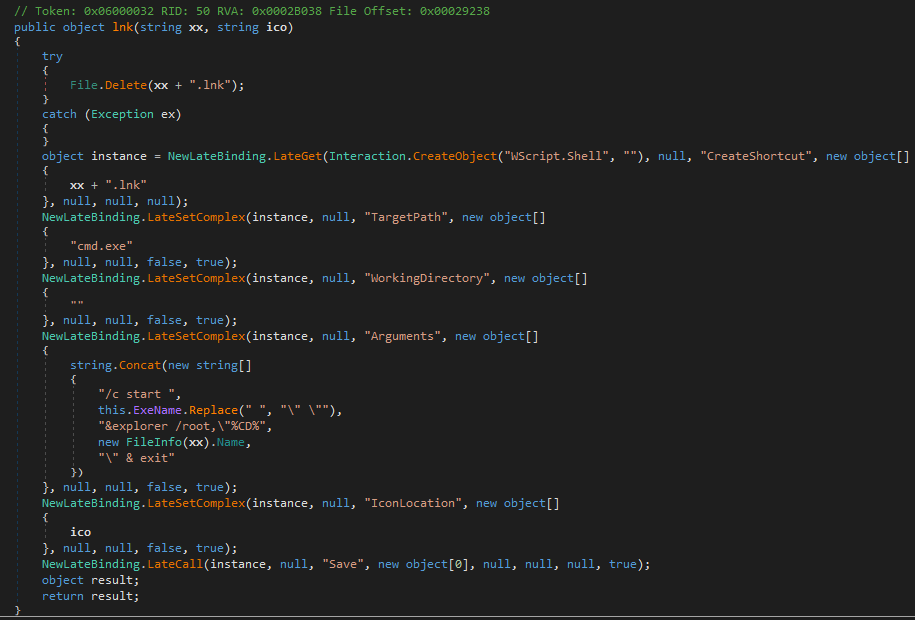
Task: Click the catch keyword
Action: [x=60, y=114]
